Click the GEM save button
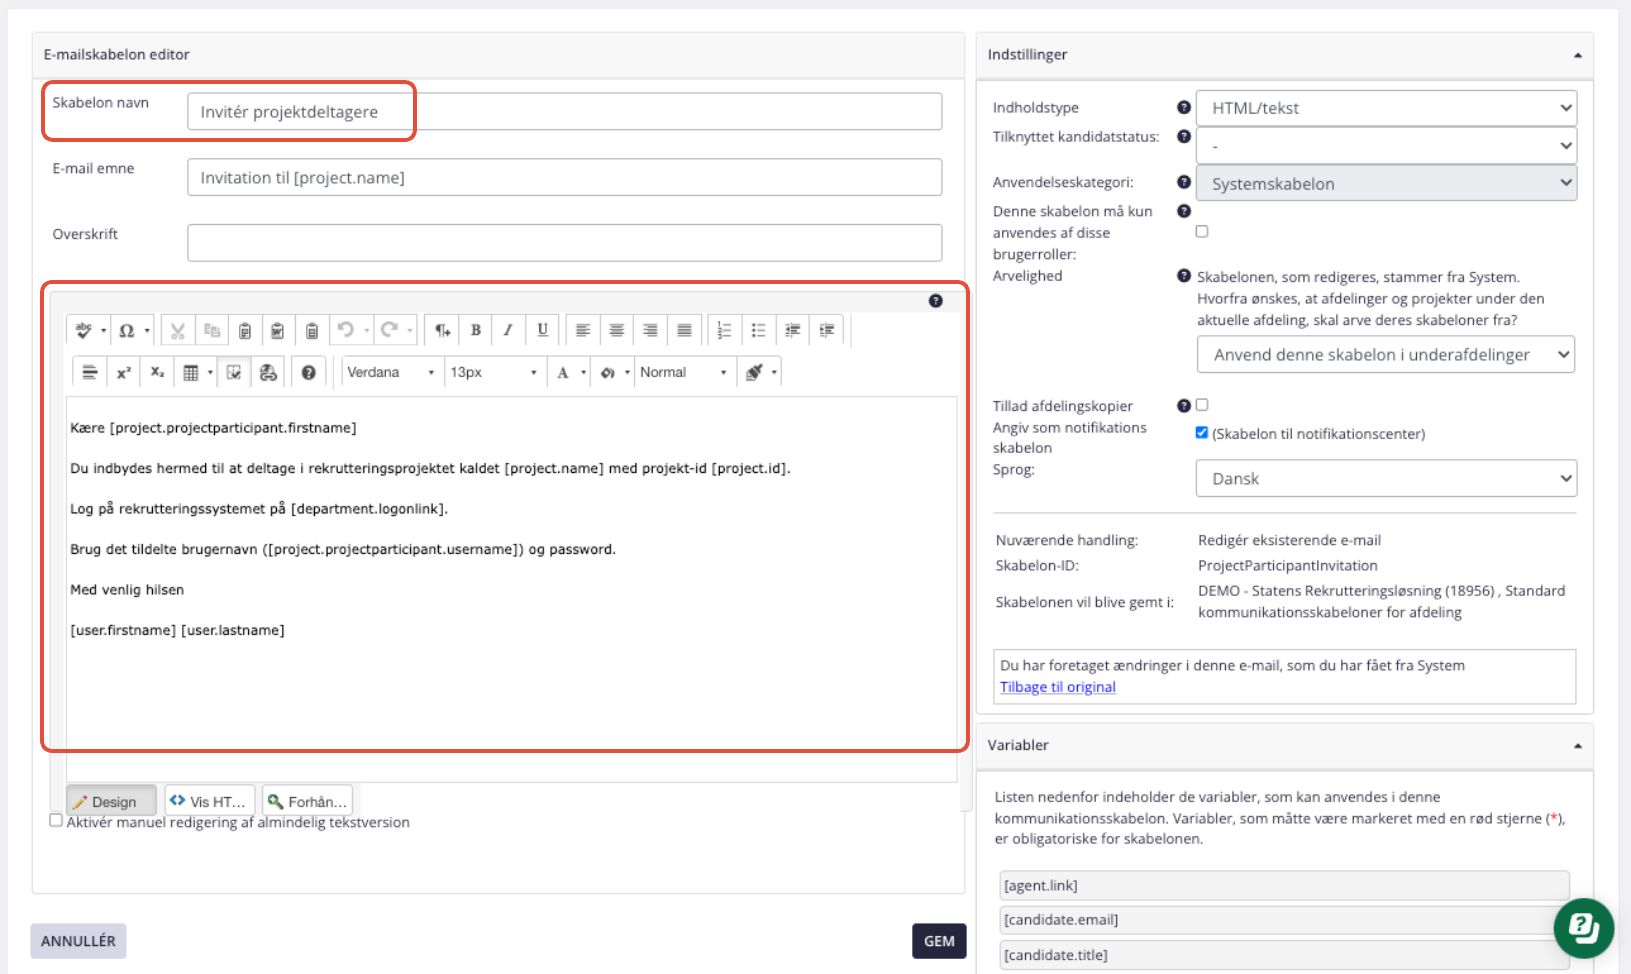This screenshot has height=974, width=1631. (939, 941)
